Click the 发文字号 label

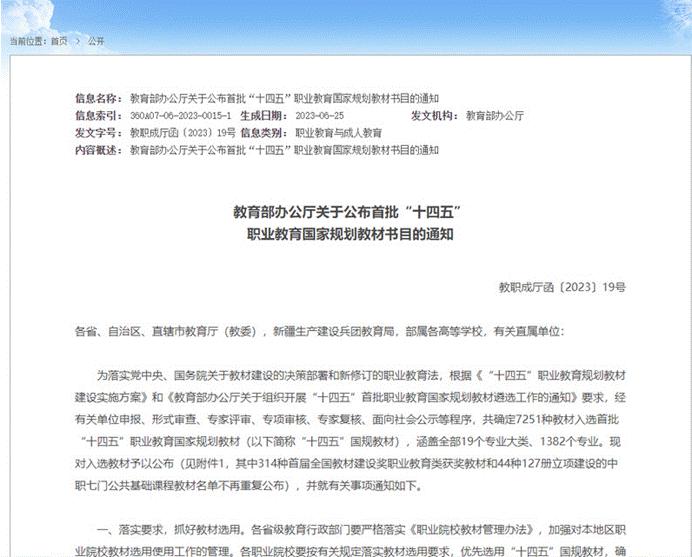(x=98, y=133)
